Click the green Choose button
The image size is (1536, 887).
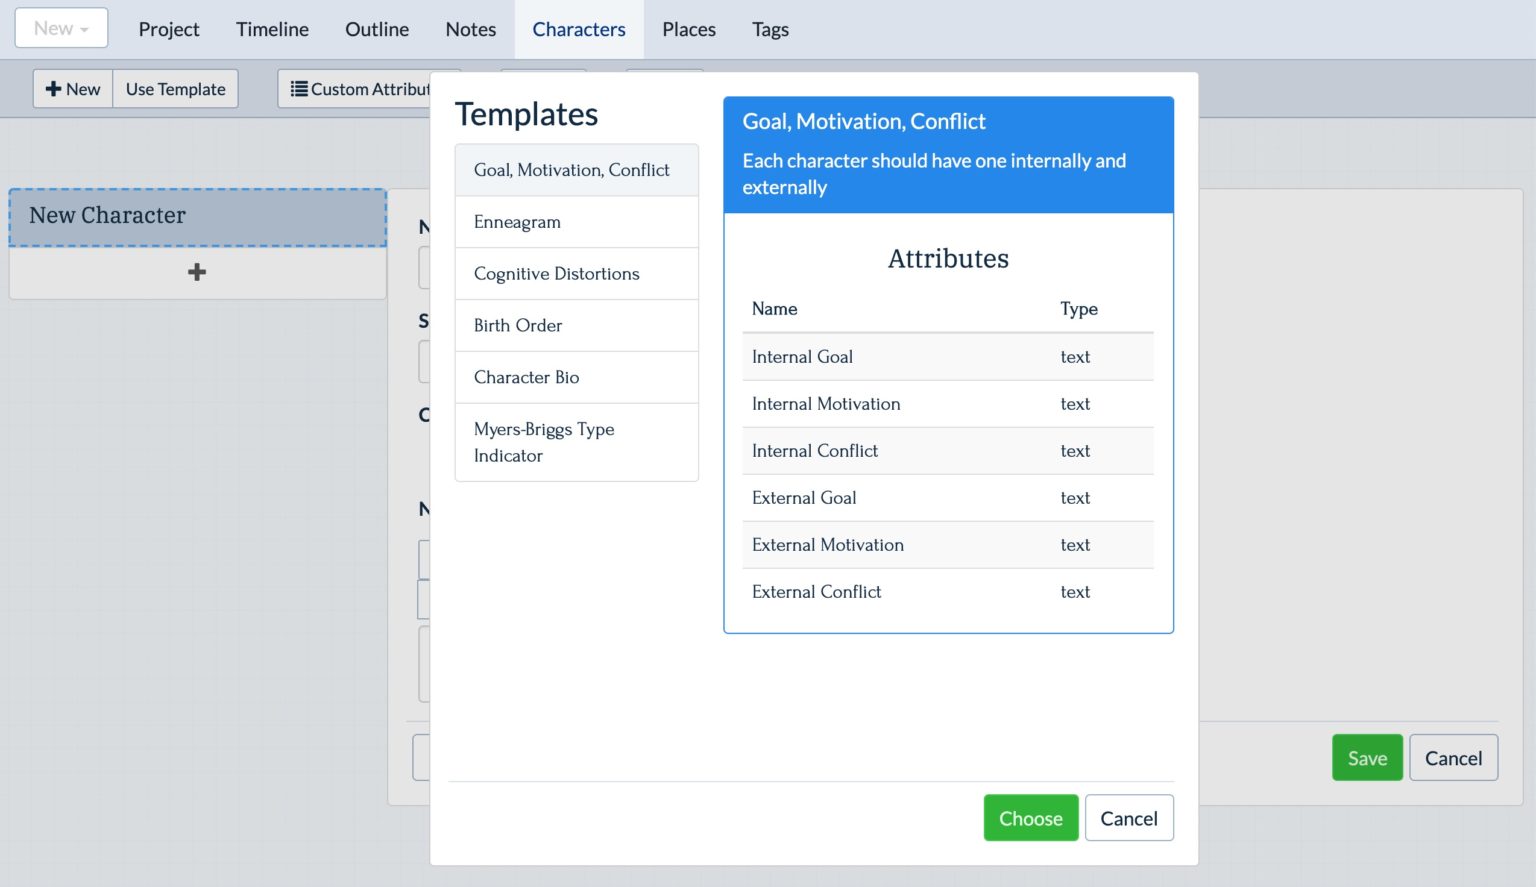pos(1030,818)
